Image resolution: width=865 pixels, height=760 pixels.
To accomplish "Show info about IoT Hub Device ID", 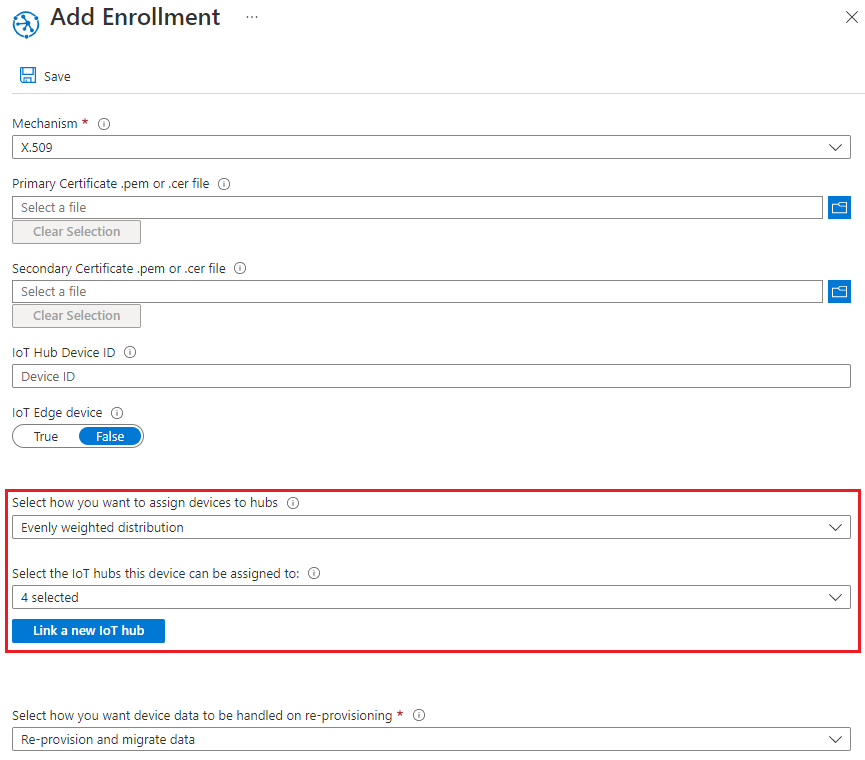I will (x=130, y=352).
